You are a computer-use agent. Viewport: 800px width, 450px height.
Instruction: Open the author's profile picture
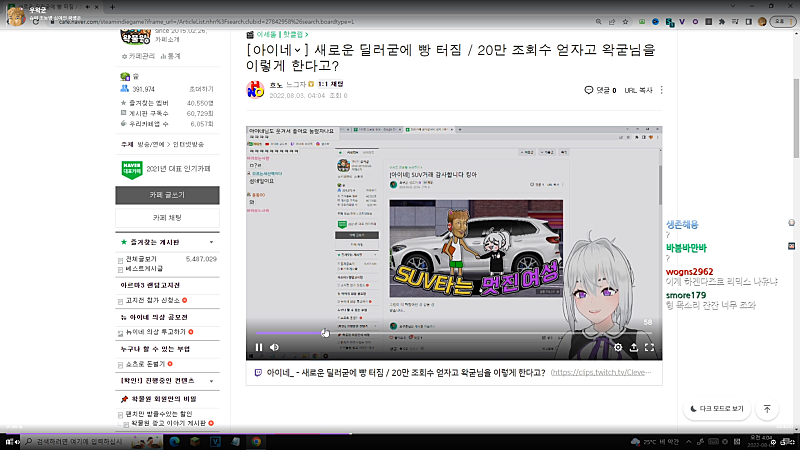tap(255, 89)
